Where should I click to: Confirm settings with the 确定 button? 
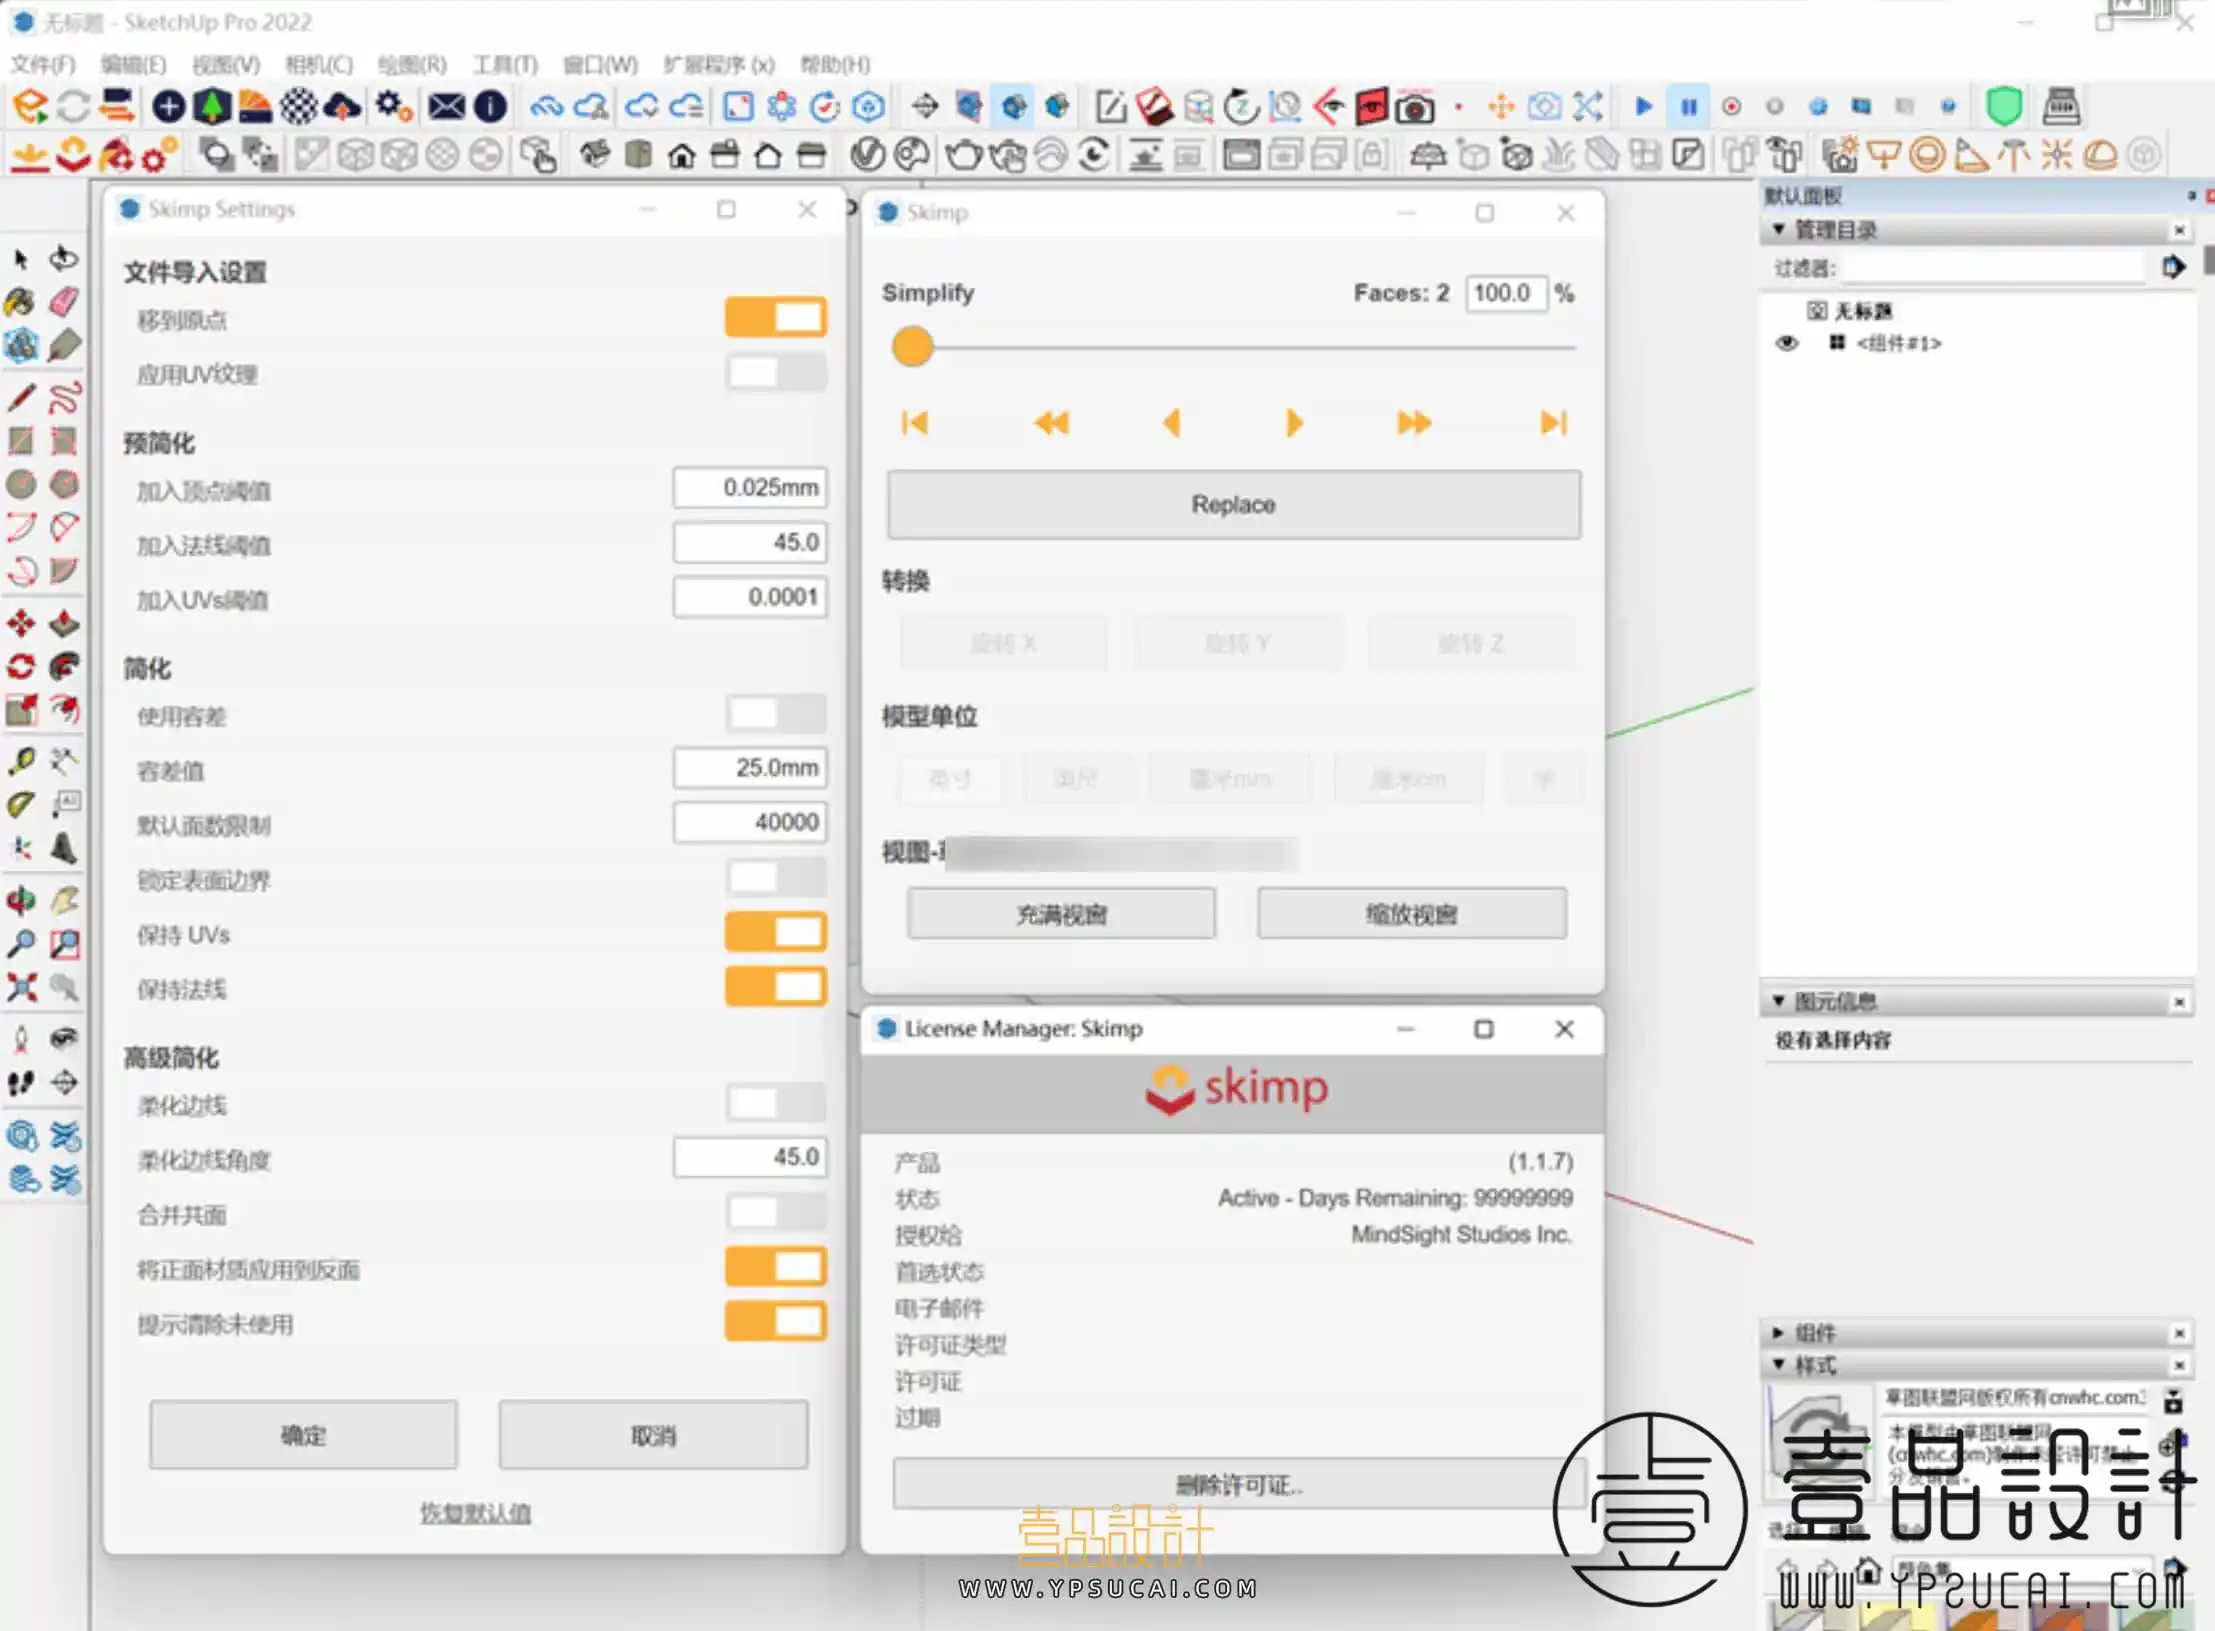303,1435
